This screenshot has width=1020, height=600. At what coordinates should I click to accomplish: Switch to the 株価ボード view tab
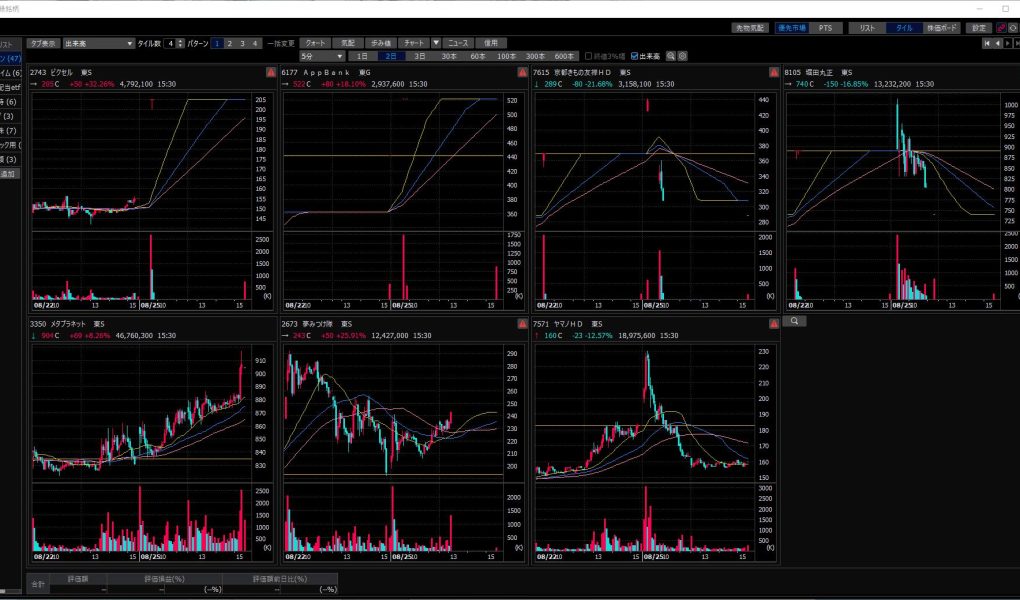point(940,28)
